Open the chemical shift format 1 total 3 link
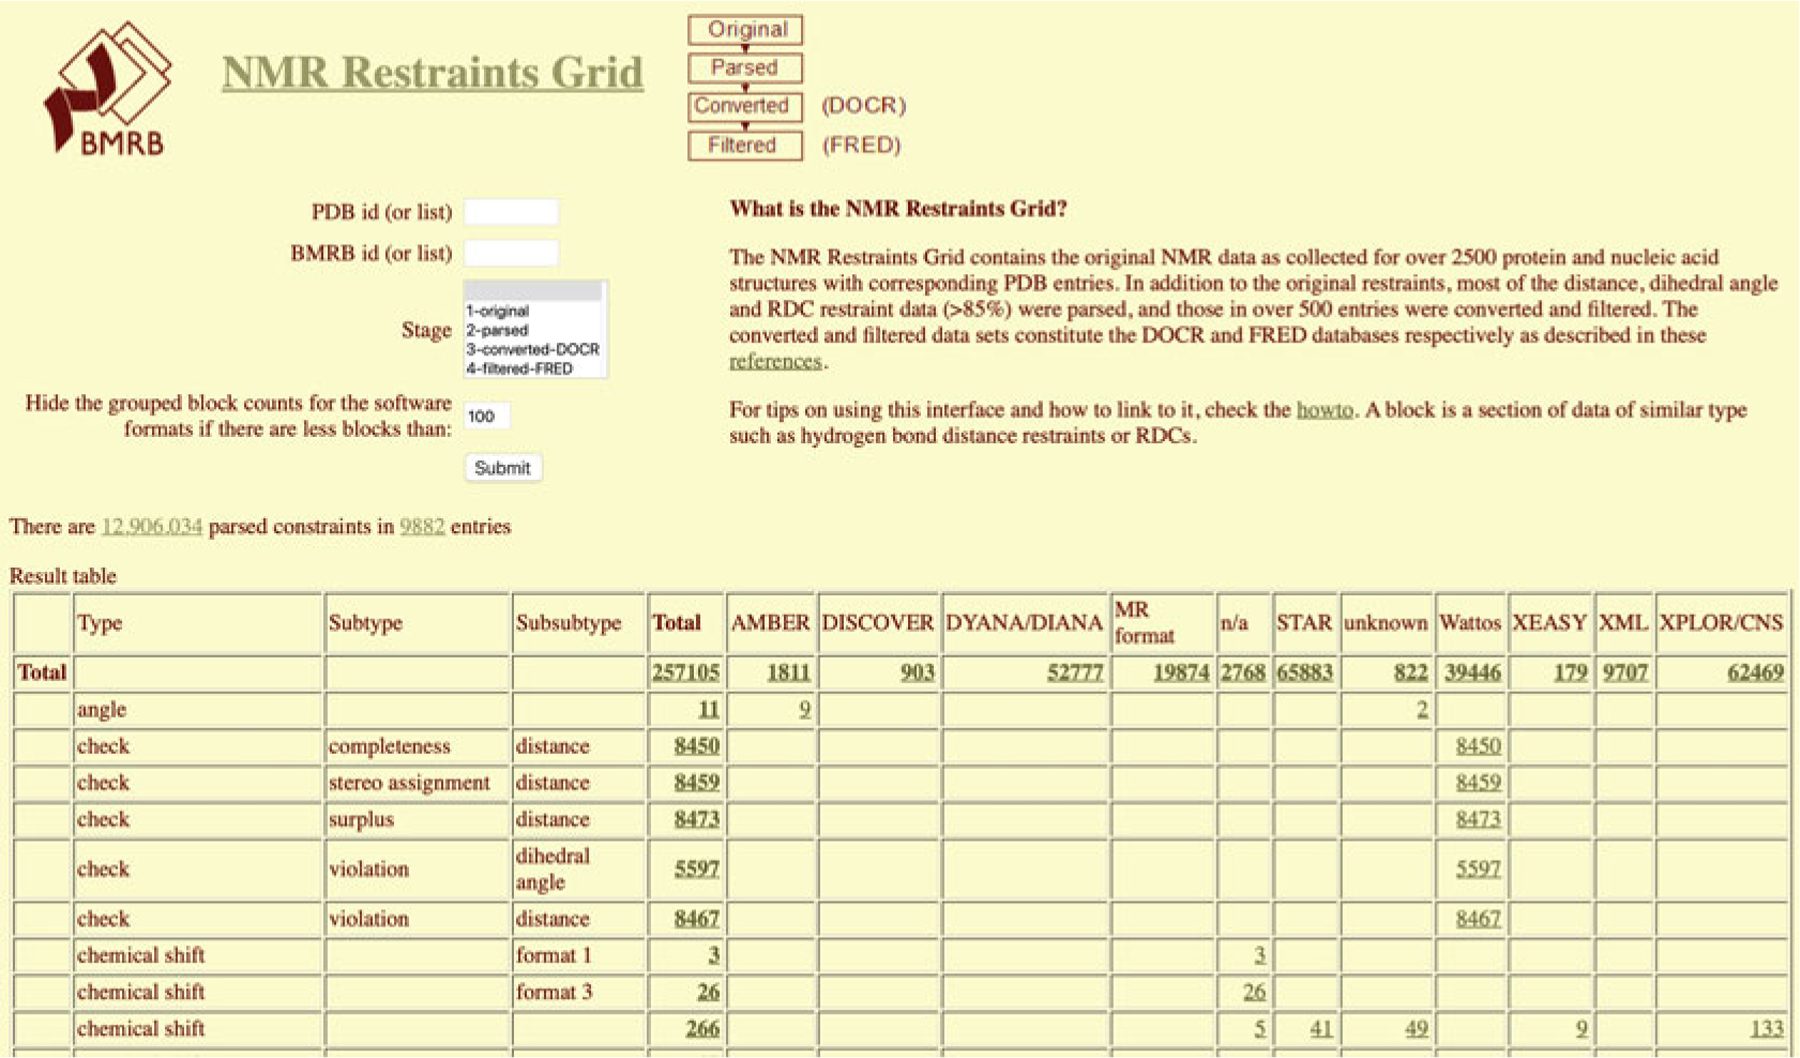 [714, 955]
